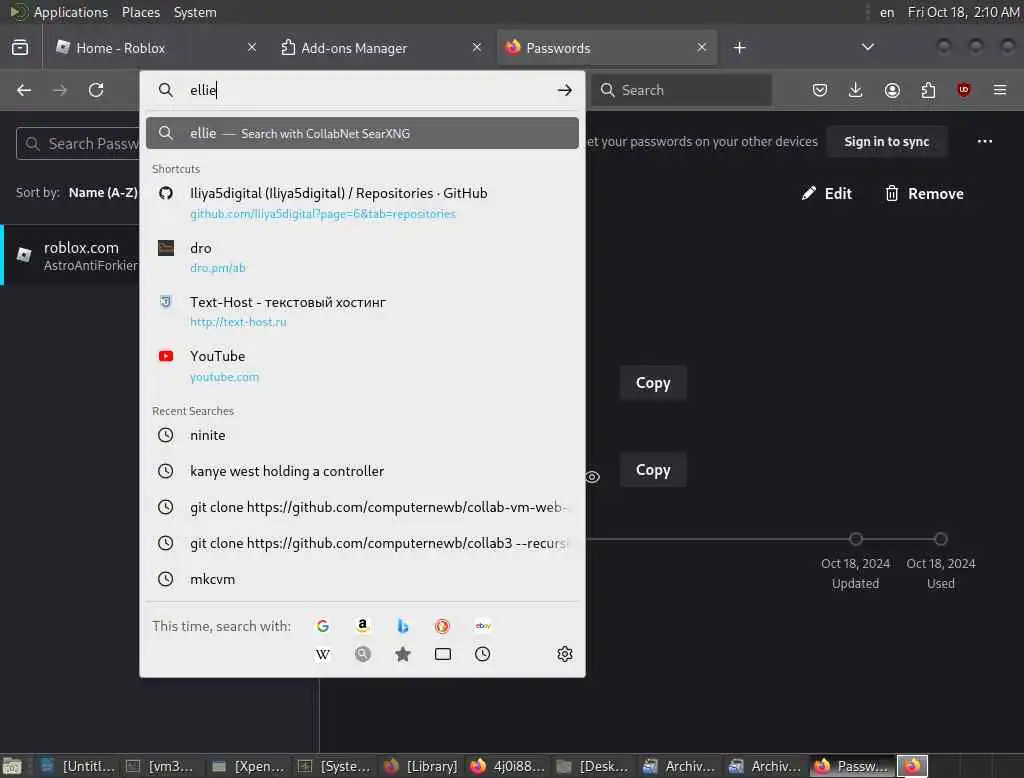This screenshot has width=1024, height=778.
Task: Select the roblox.com login entry
Action: point(71,255)
